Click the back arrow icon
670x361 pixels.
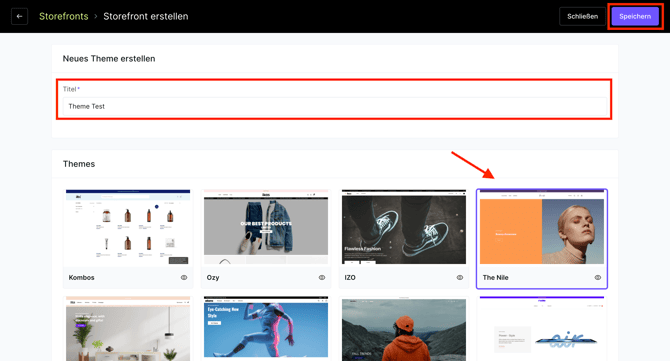pos(19,16)
